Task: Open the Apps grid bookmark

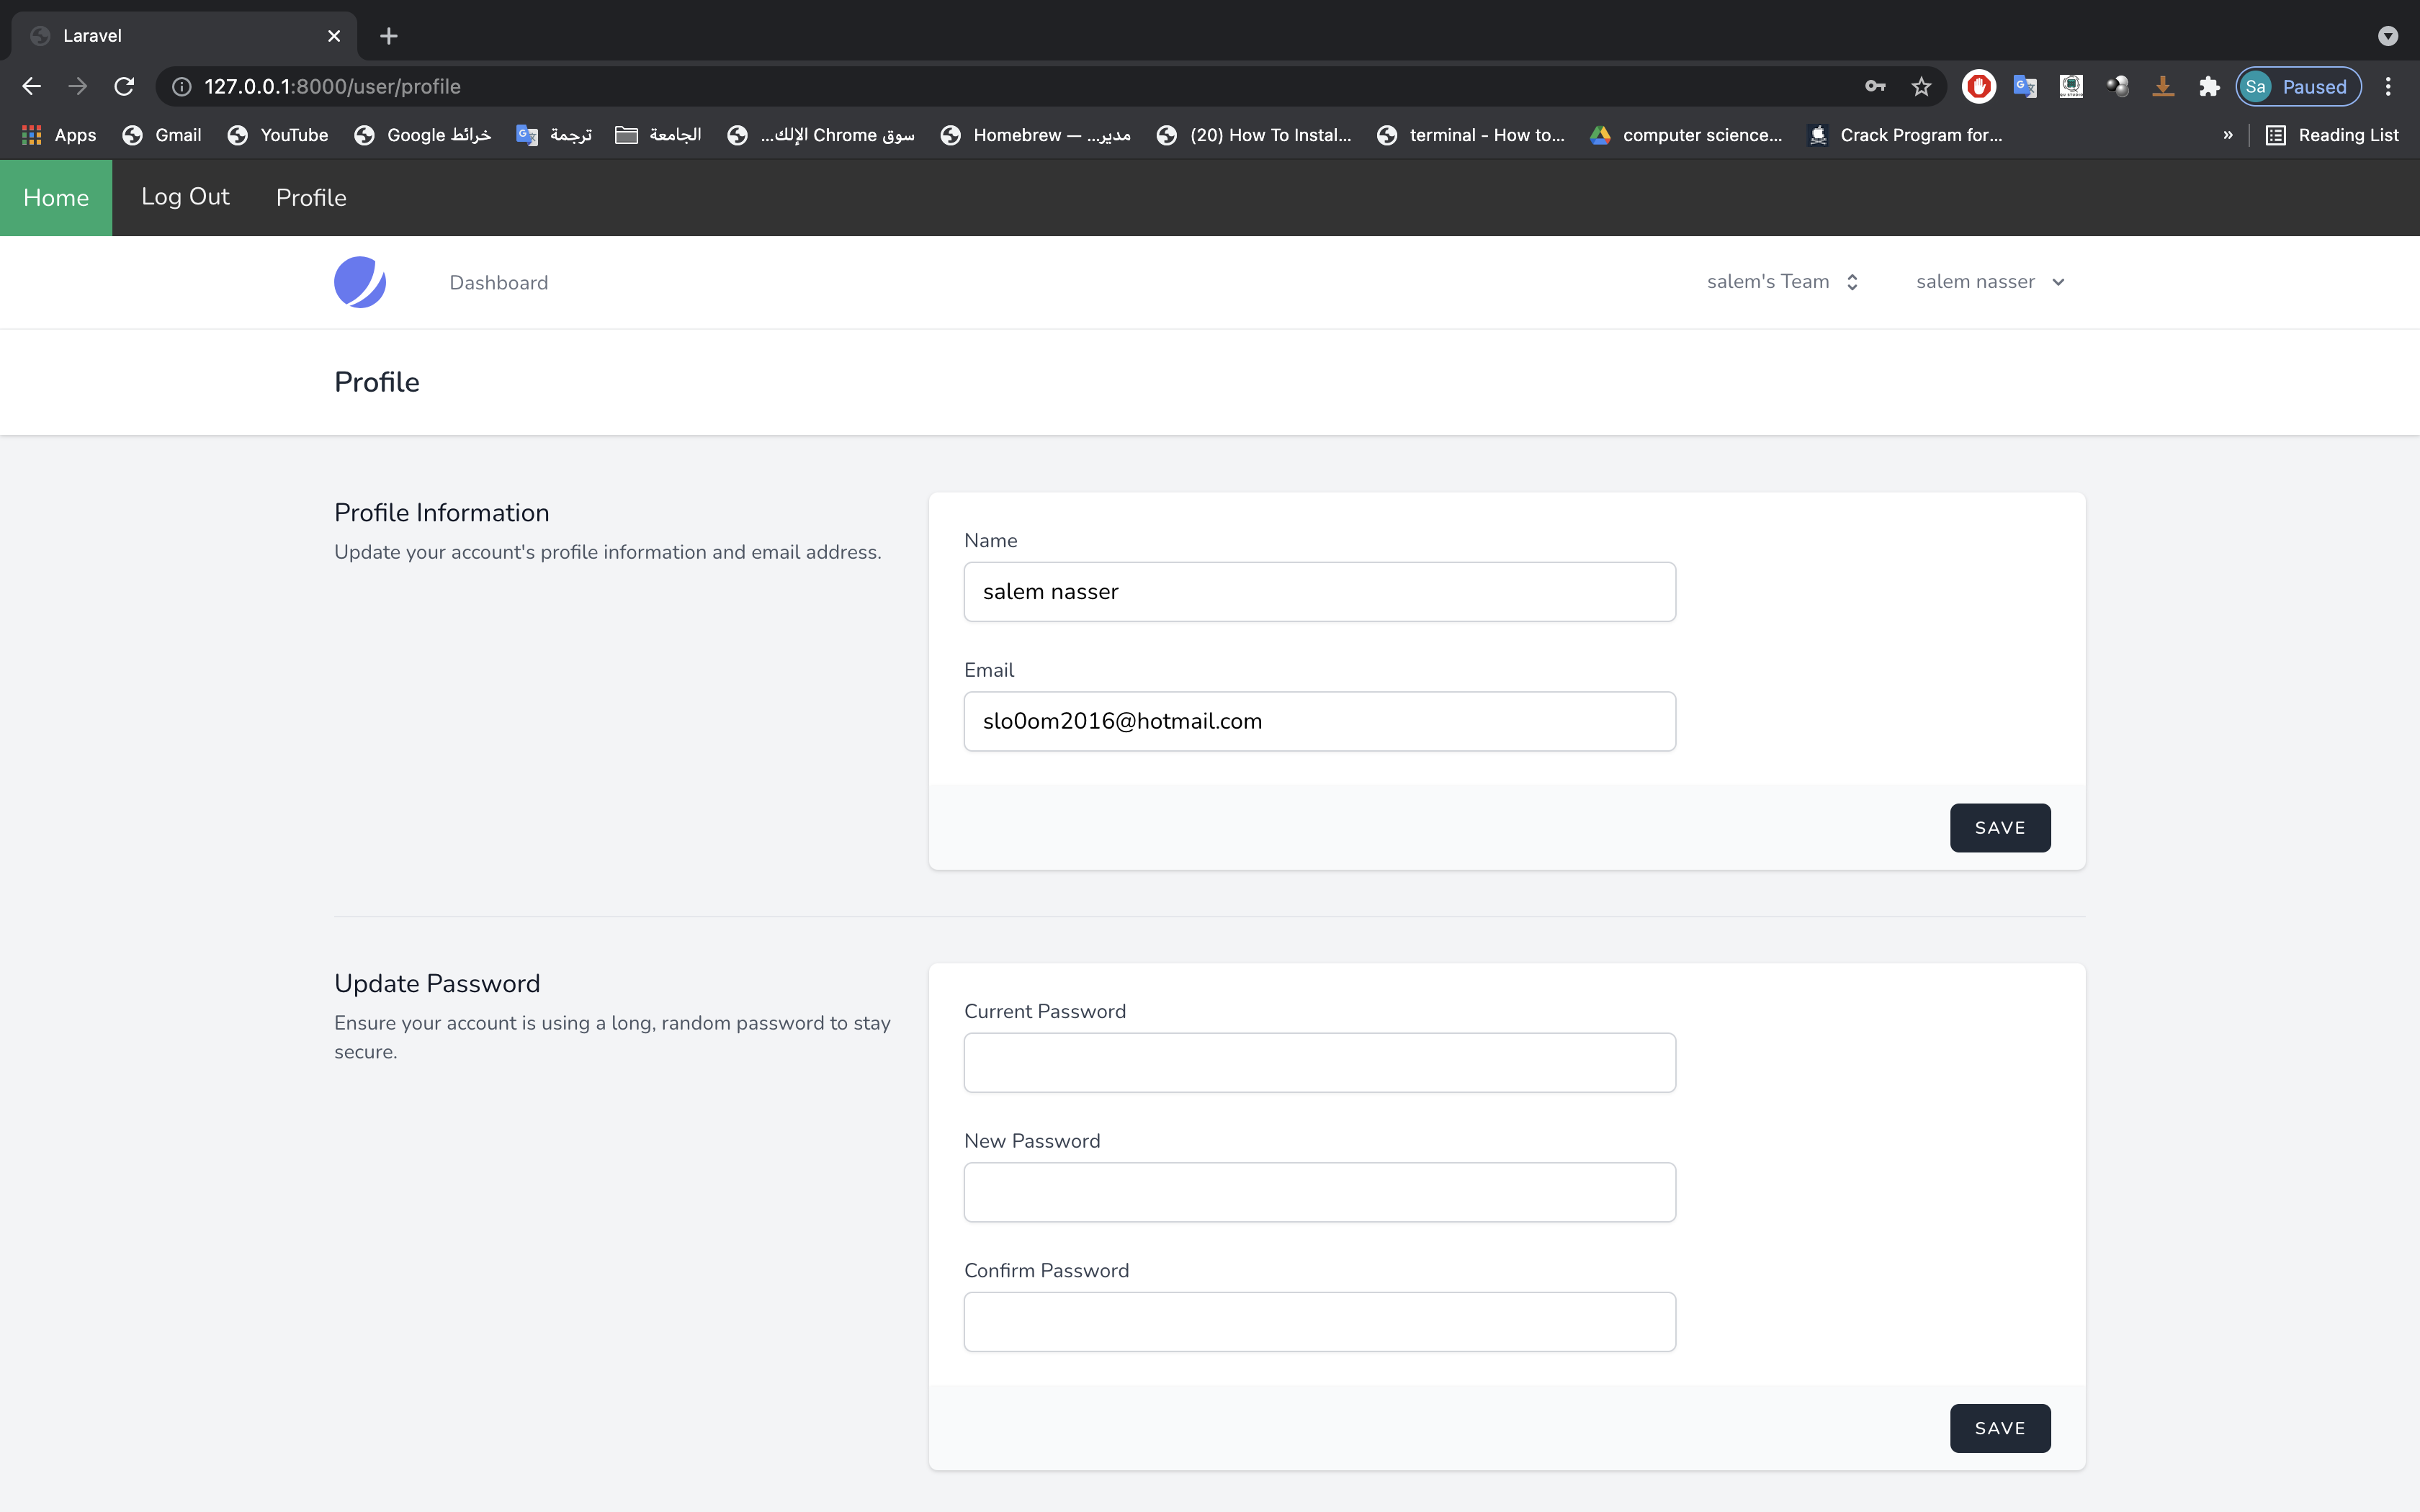Action: pyautogui.click(x=59, y=135)
